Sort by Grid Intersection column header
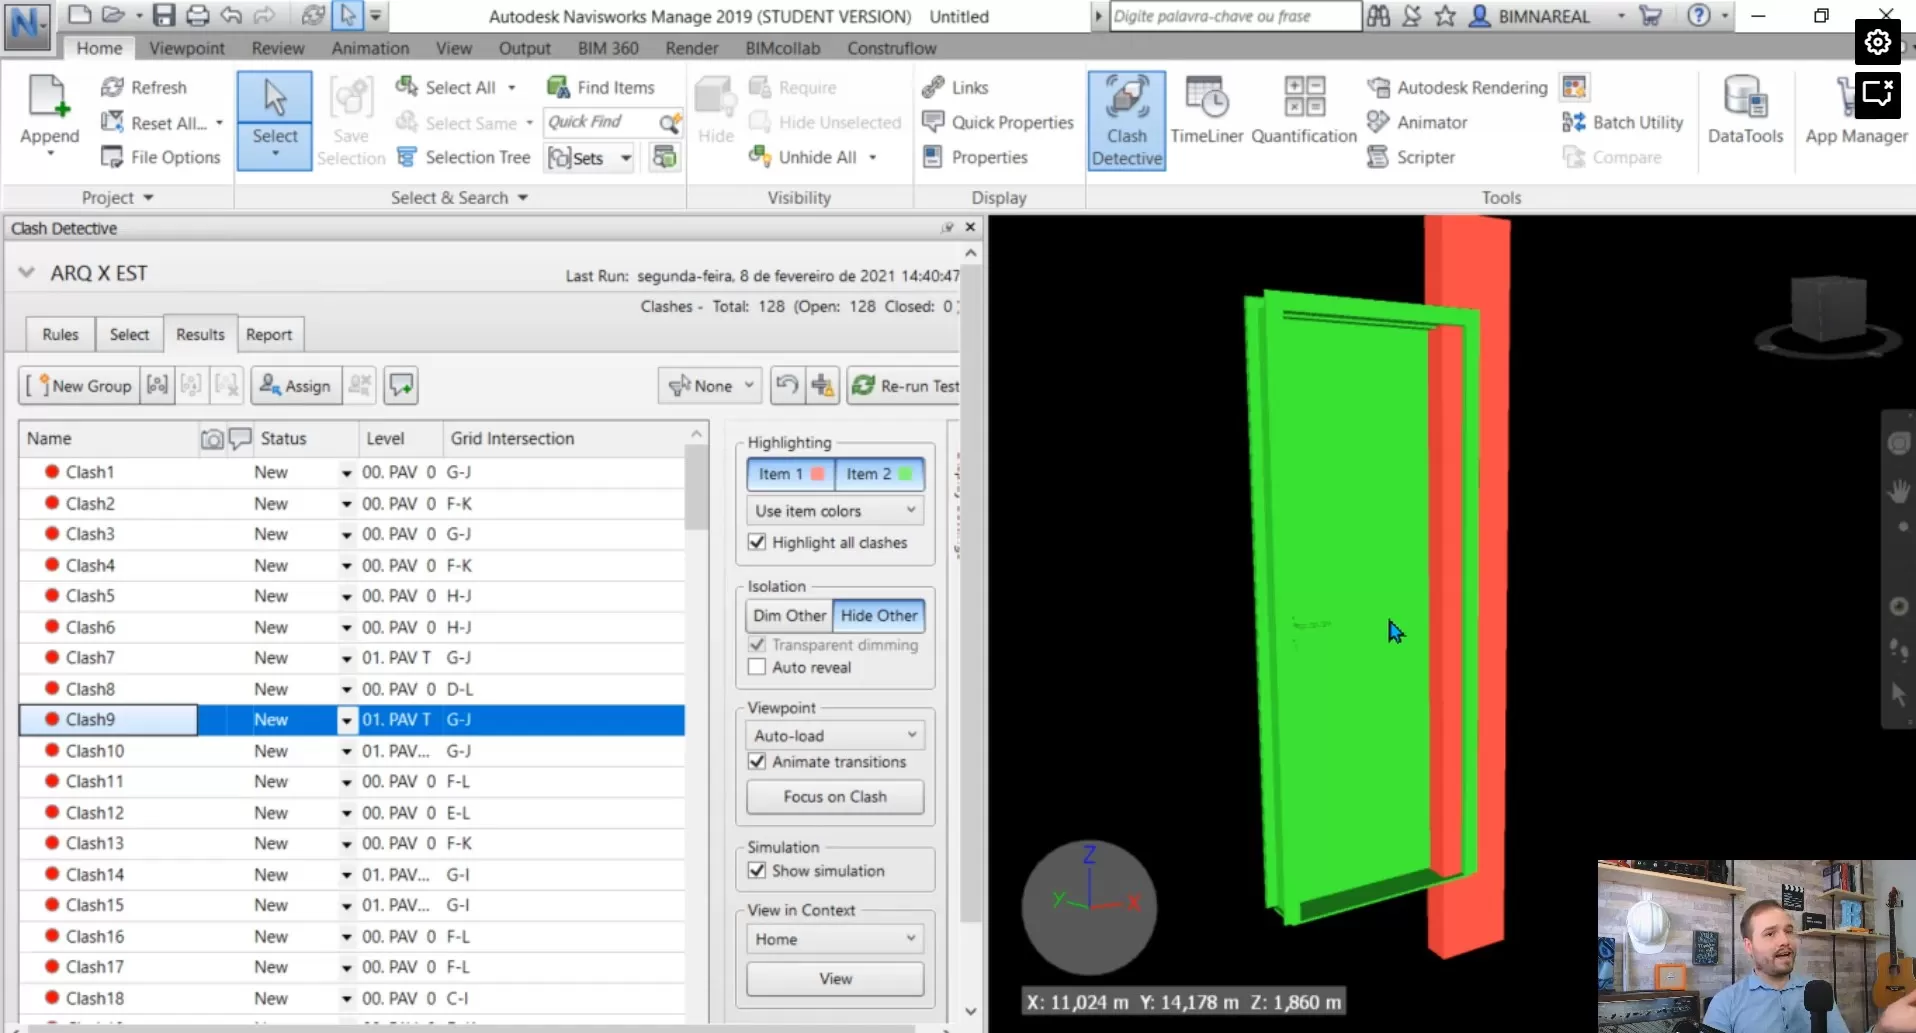Screen dimensions: 1916x1033 (x=565, y=438)
